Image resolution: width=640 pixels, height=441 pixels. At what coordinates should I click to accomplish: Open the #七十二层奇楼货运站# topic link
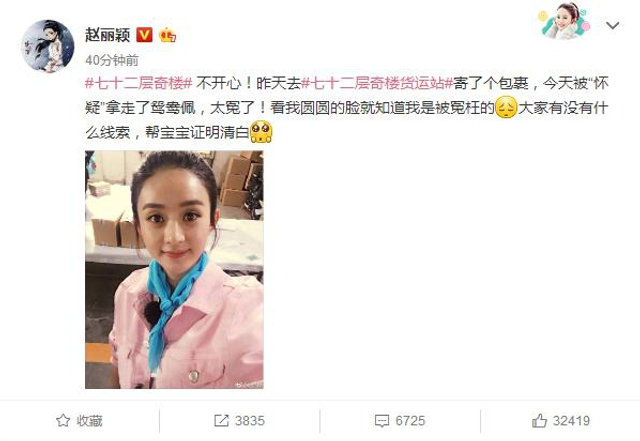click(x=377, y=83)
